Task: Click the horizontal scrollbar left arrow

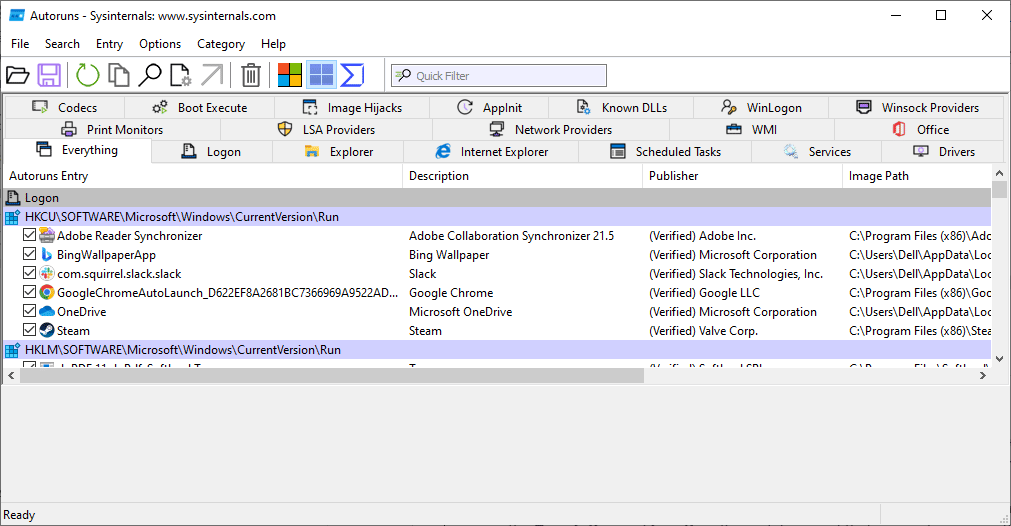Action: click(11, 376)
